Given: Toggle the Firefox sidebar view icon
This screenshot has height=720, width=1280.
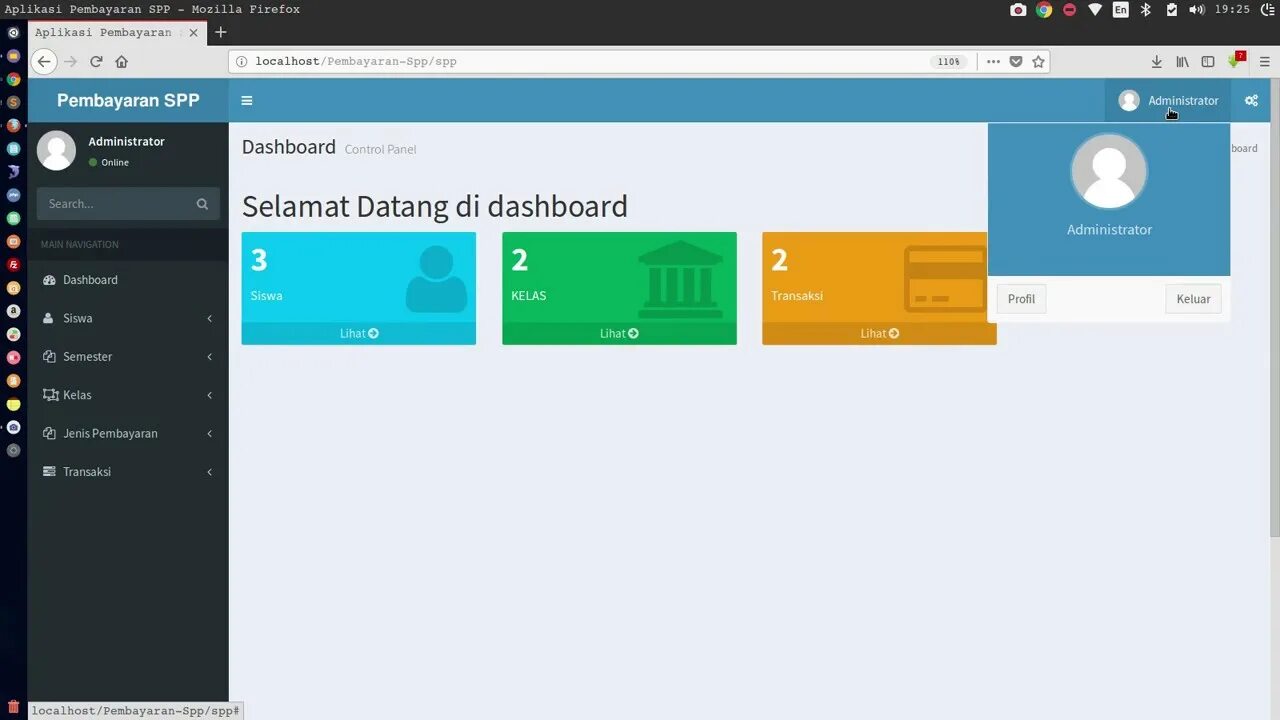Looking at the screenshot, I should click(x=1208, y=61).
